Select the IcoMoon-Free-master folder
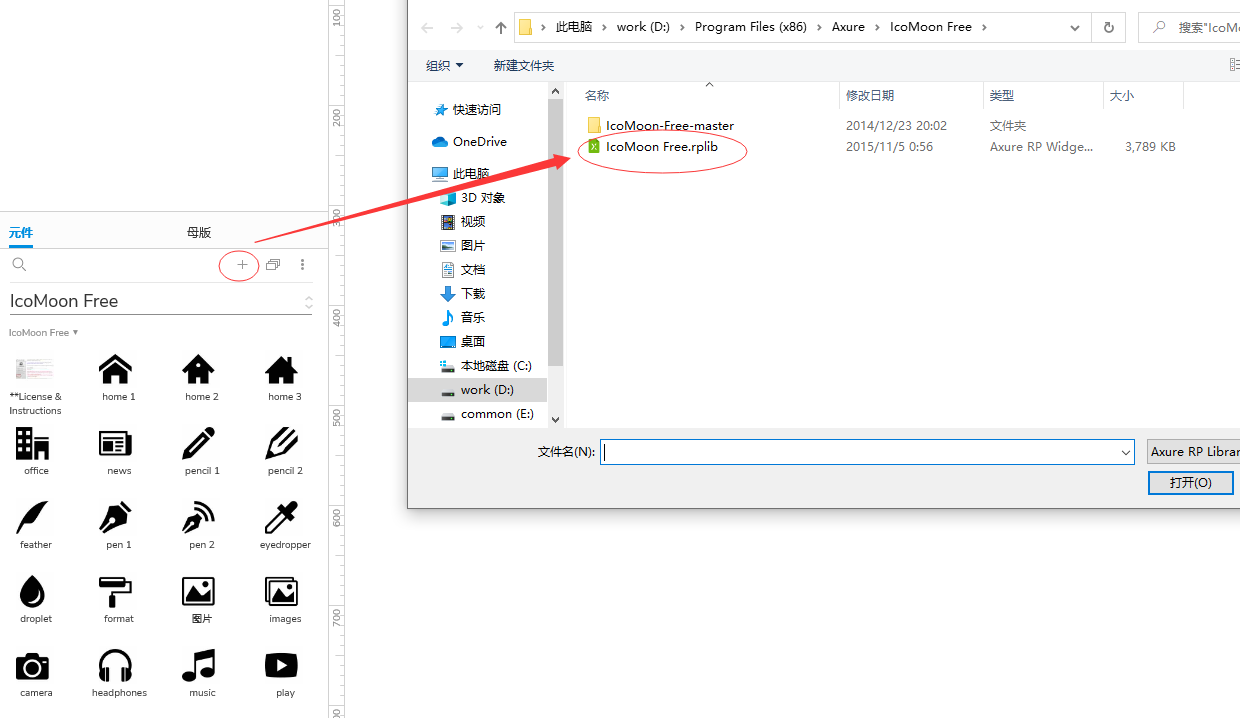This screenshot has width=1240, height=718. click(x=660, y=126)
